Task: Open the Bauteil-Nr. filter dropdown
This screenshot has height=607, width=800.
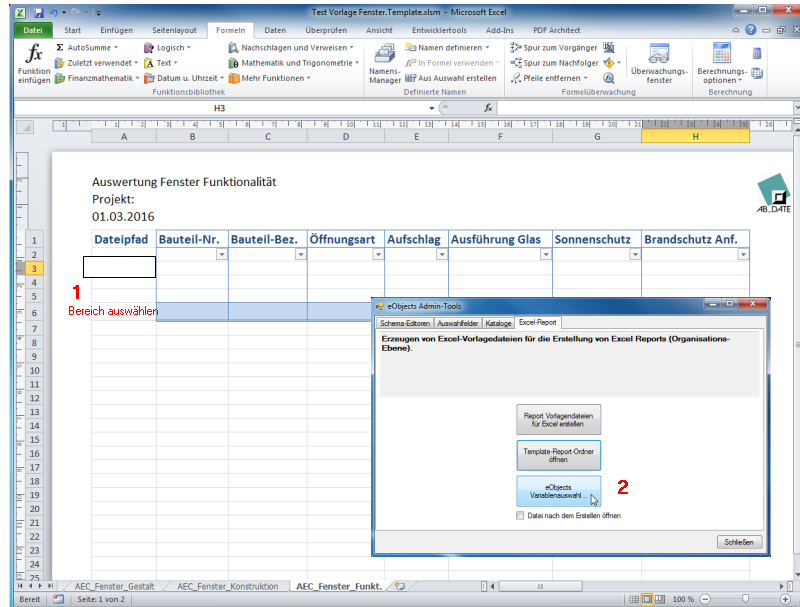Action: coord(221,255)
